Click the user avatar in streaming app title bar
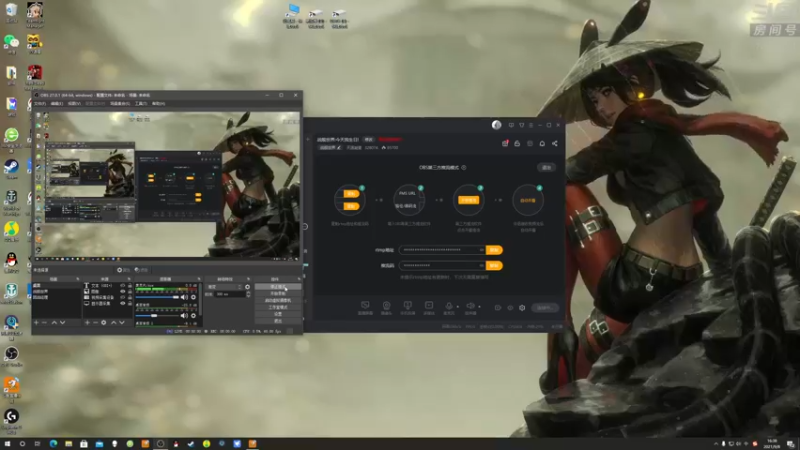This screenshot has height=450, width=800. (x=496, y=125)
